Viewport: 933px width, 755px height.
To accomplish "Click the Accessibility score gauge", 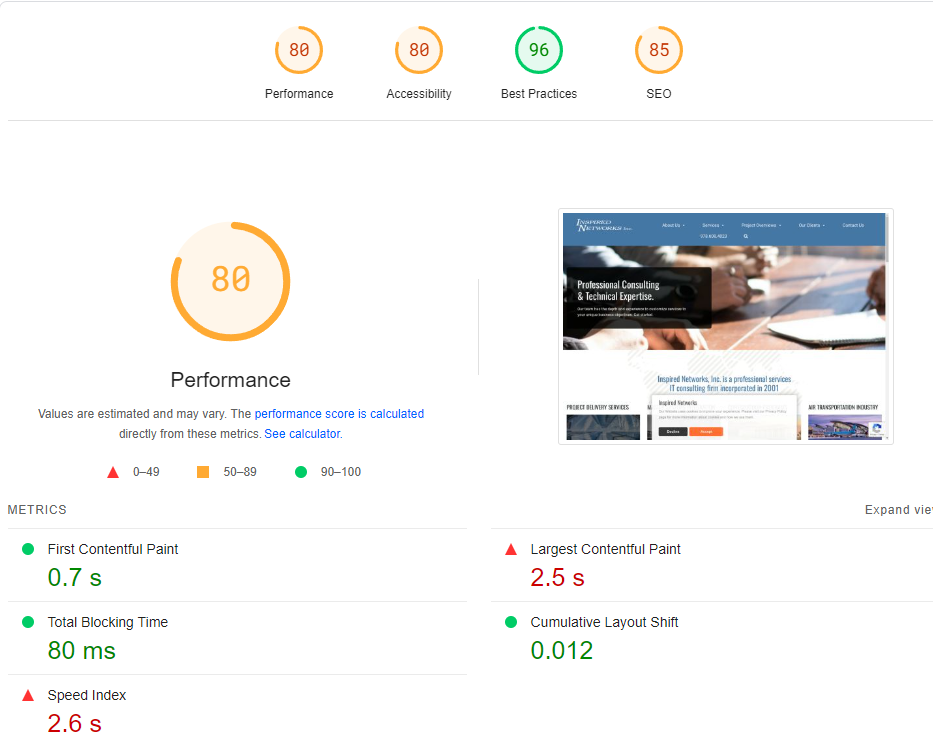I will 419,50.
